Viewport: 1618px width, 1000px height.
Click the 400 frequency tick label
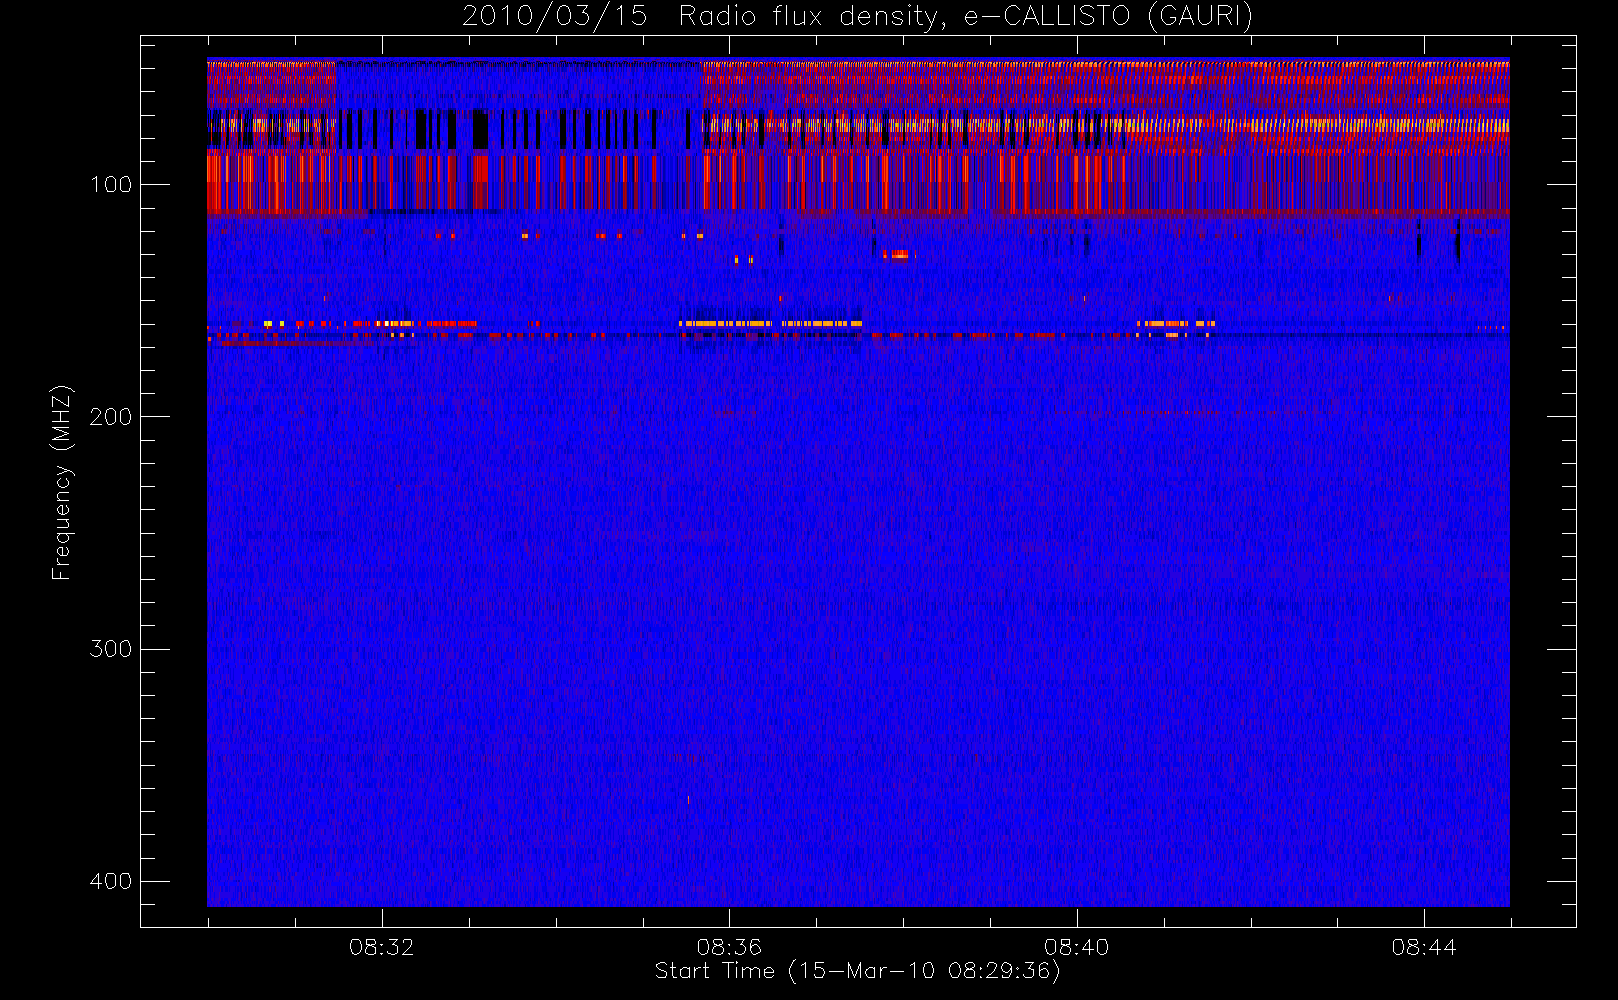tap(110, 881)
